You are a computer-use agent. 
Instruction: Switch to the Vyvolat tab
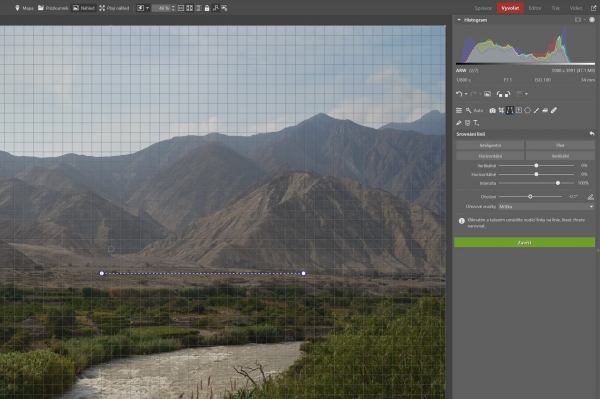510,8
